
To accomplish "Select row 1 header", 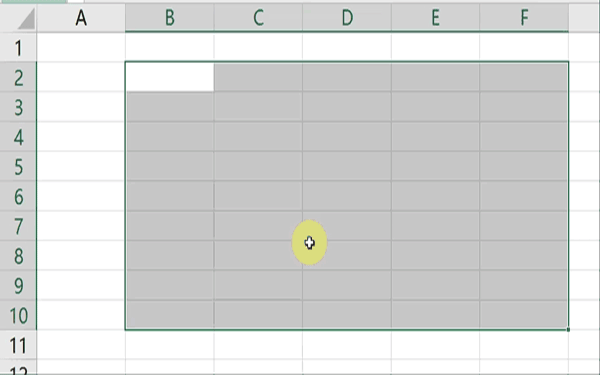I will coord(18,47).
